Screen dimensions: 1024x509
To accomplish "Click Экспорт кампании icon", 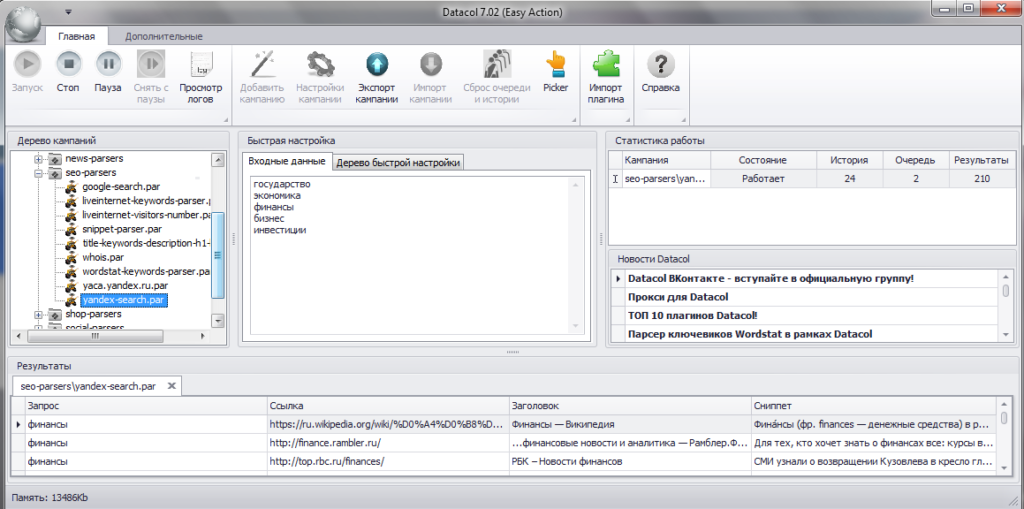I will tap(377, 64).
